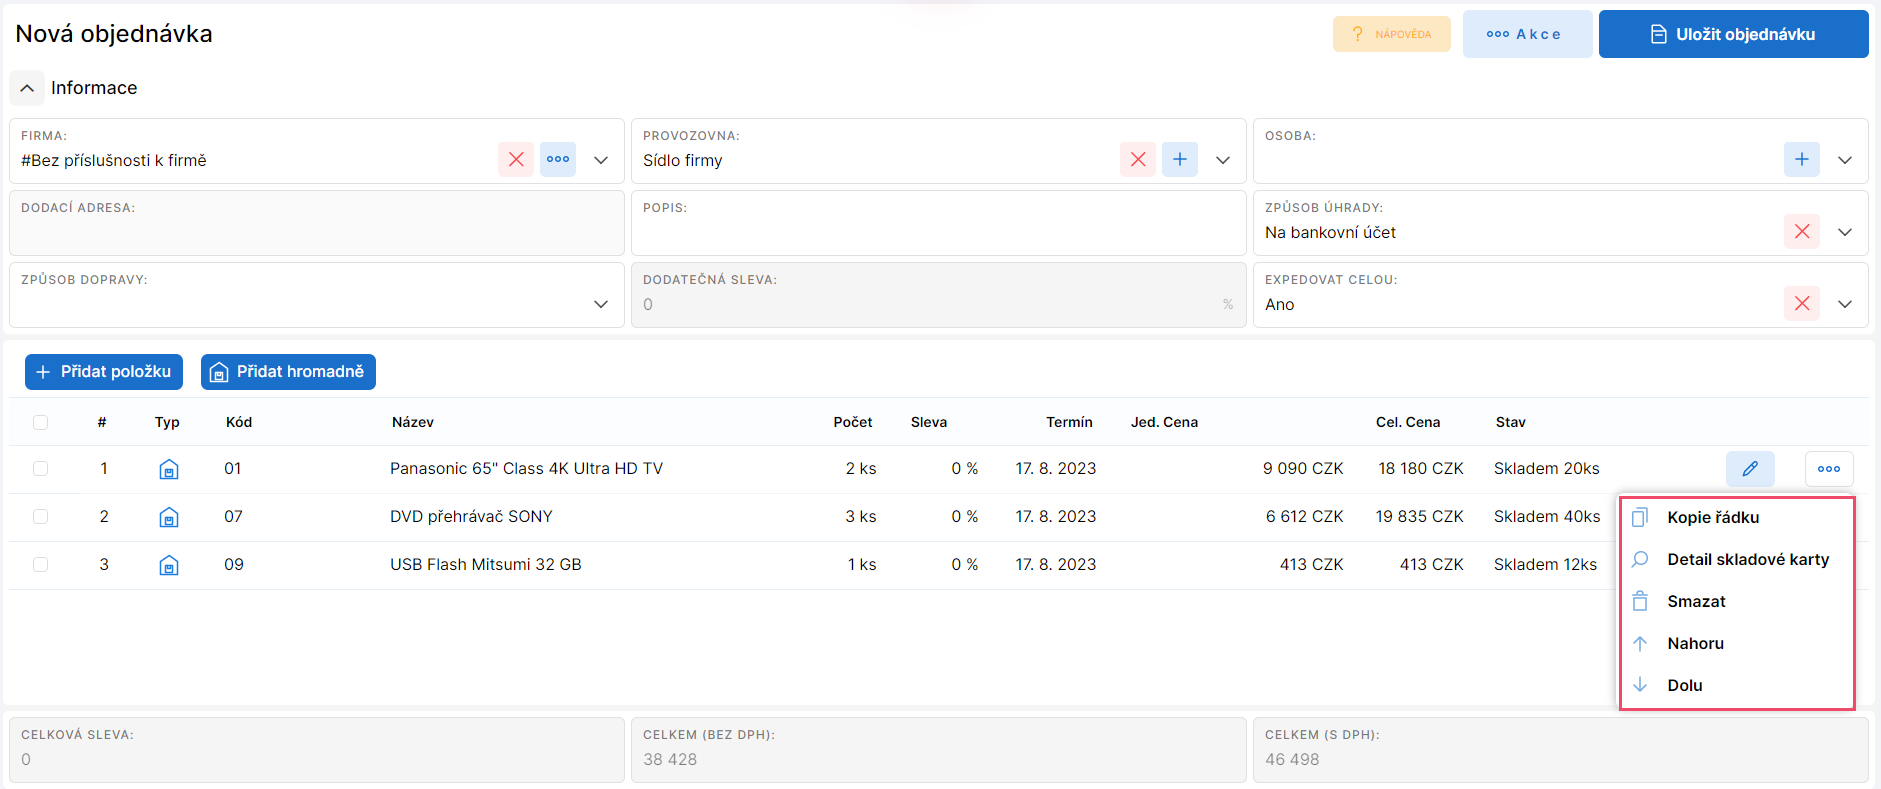Toggle select-all checkbox in table header
The height and width of the screenshot is (789, 1881).
[x=40, y=422]
